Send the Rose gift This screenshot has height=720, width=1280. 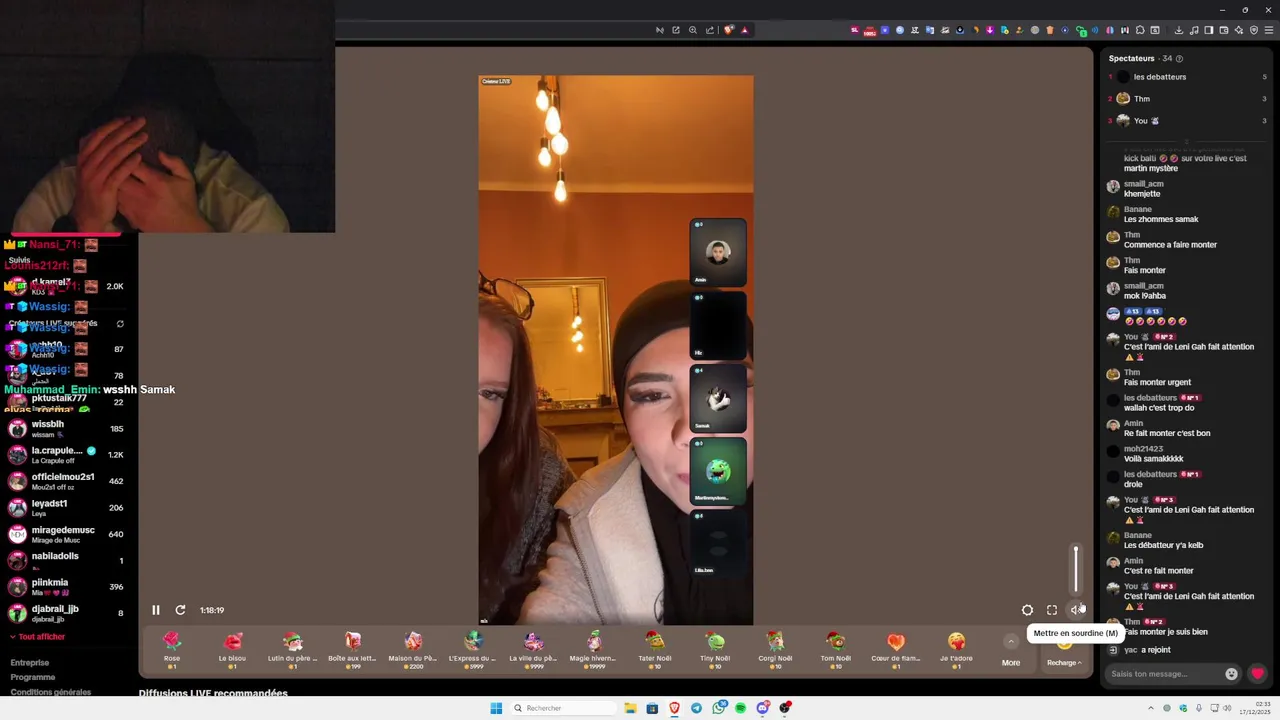click(x=172, y=649)
